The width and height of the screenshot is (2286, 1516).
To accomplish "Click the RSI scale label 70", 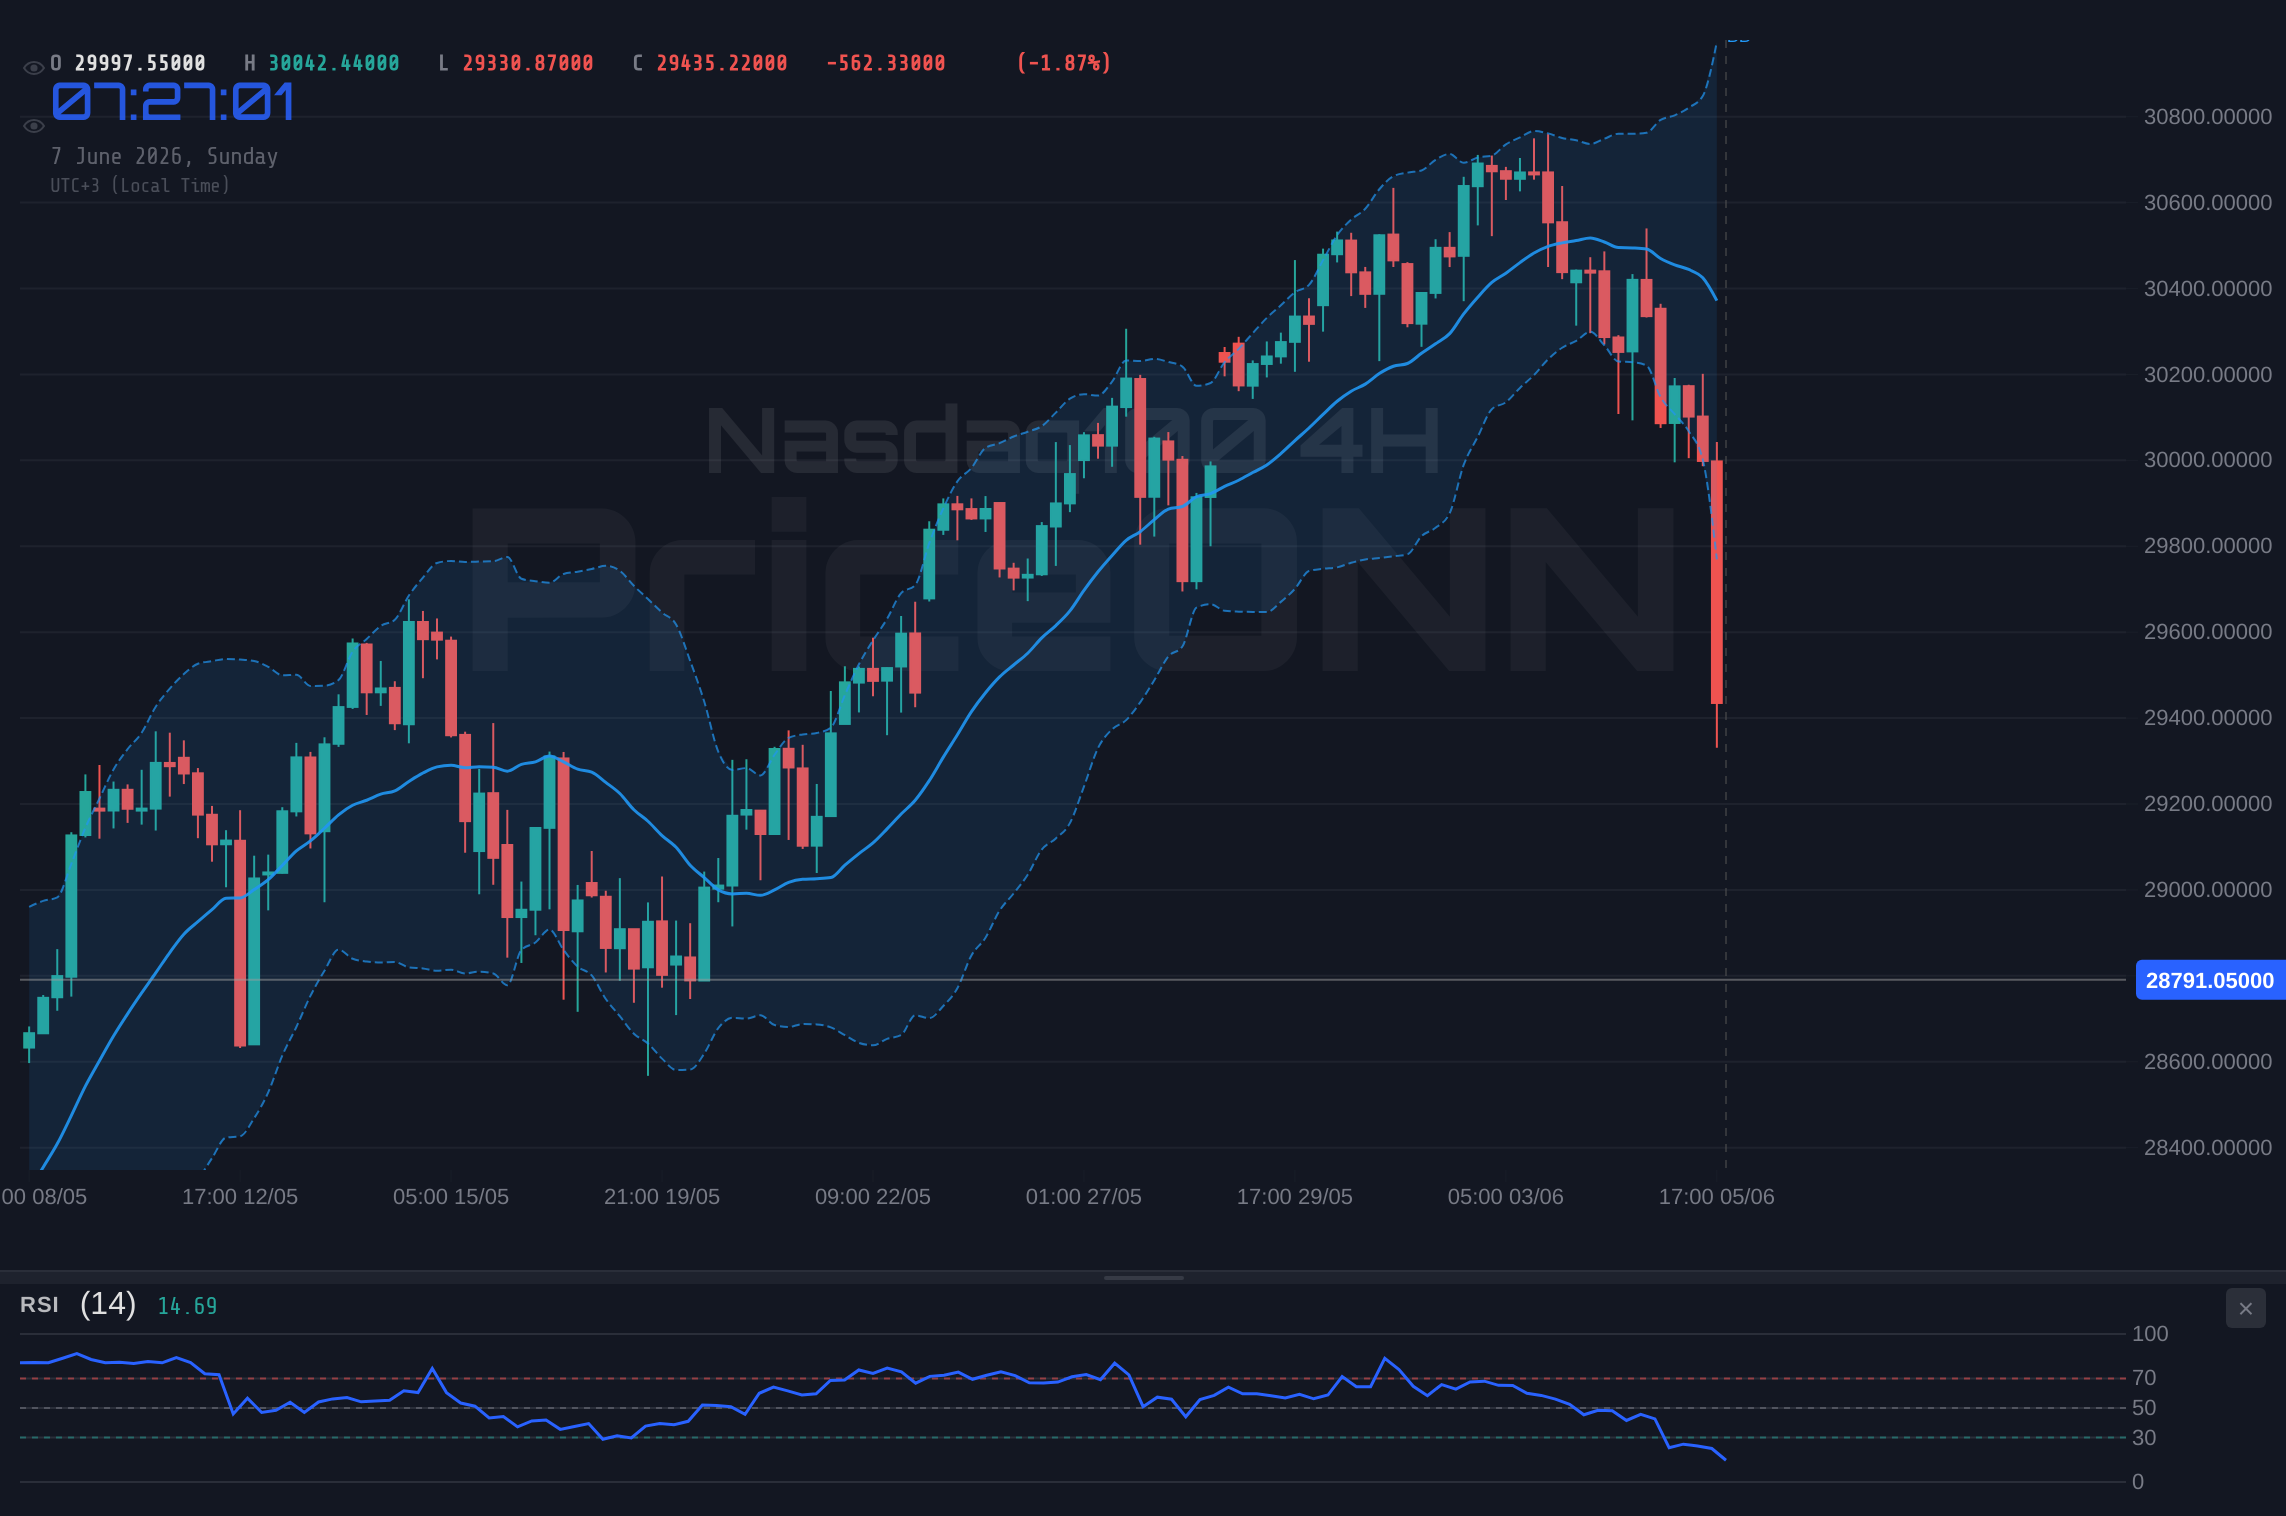I will (x=2144, y=1378).
